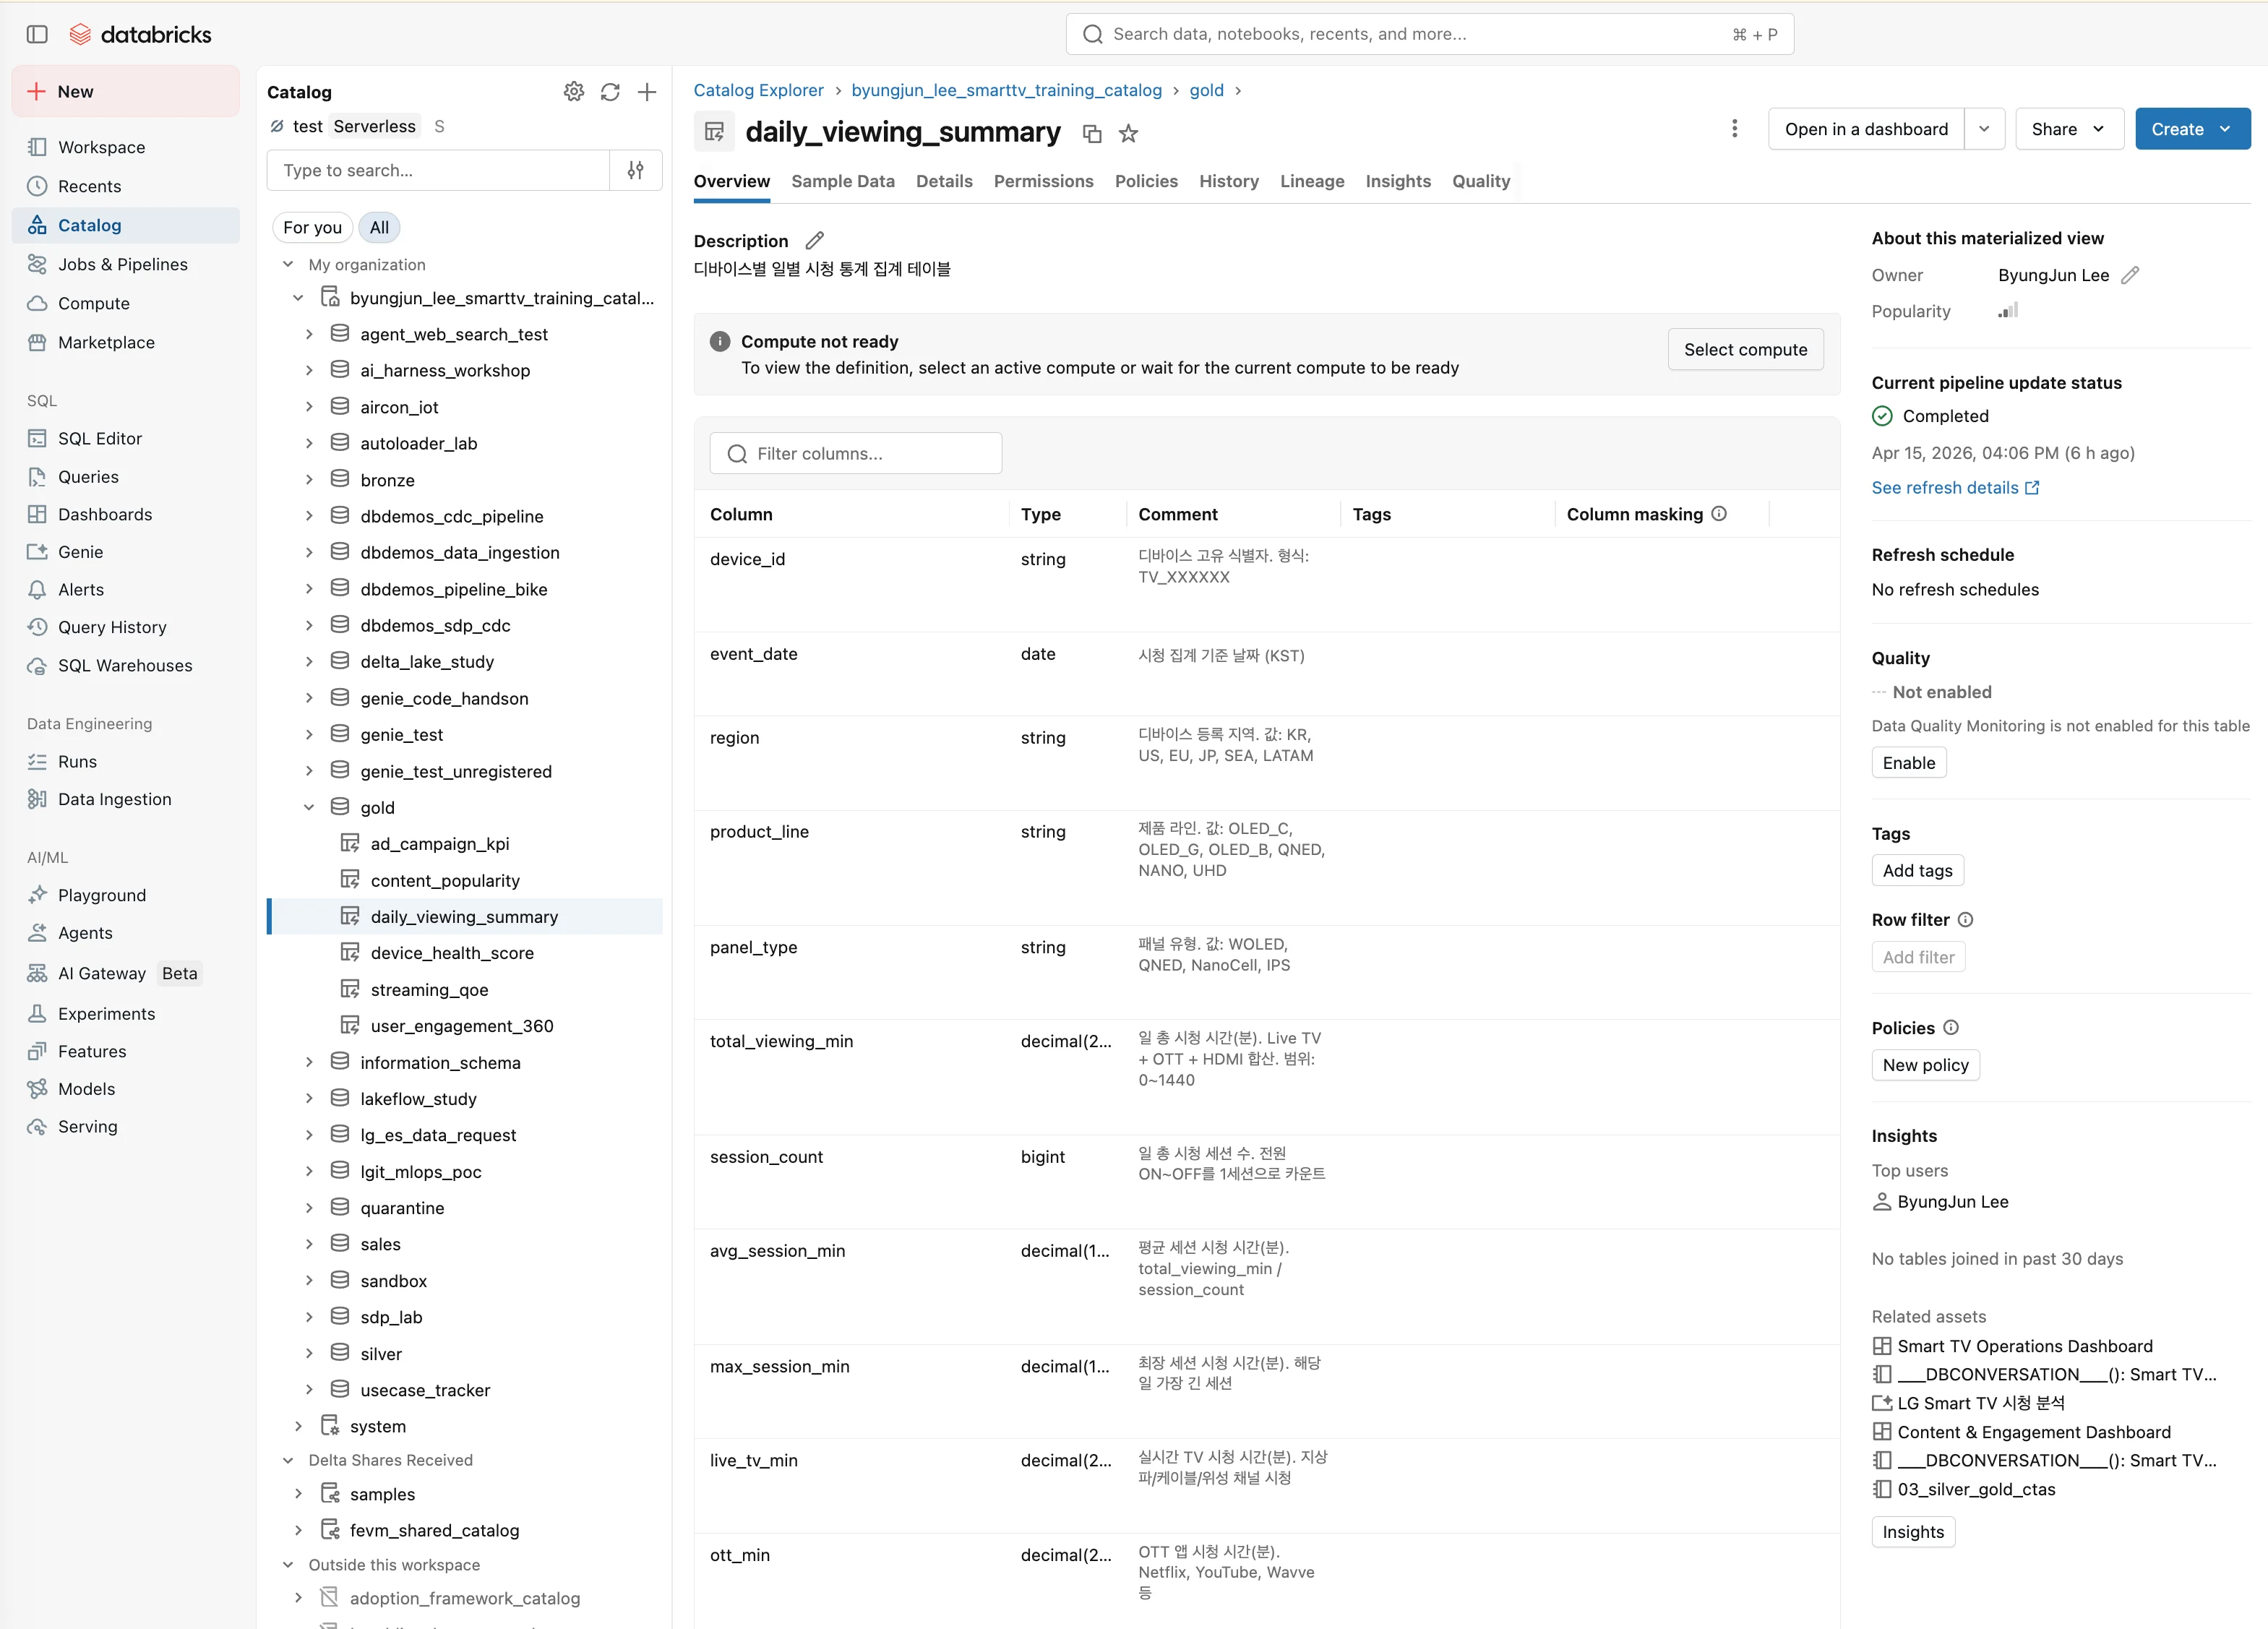
Task: Click catalog Type to search field
Action: [x=438, y=170]
